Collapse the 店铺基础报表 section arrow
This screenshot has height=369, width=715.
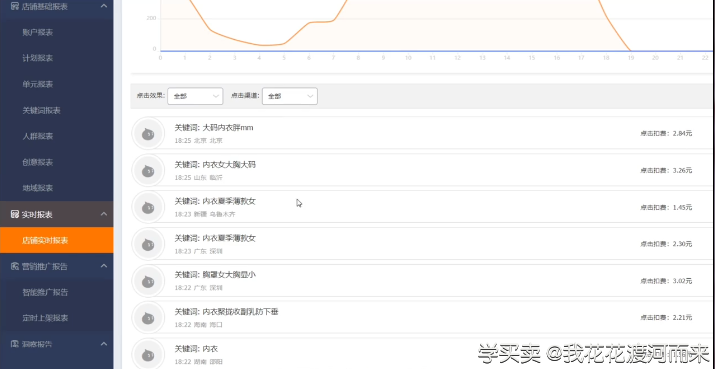[x=104, y=6]
